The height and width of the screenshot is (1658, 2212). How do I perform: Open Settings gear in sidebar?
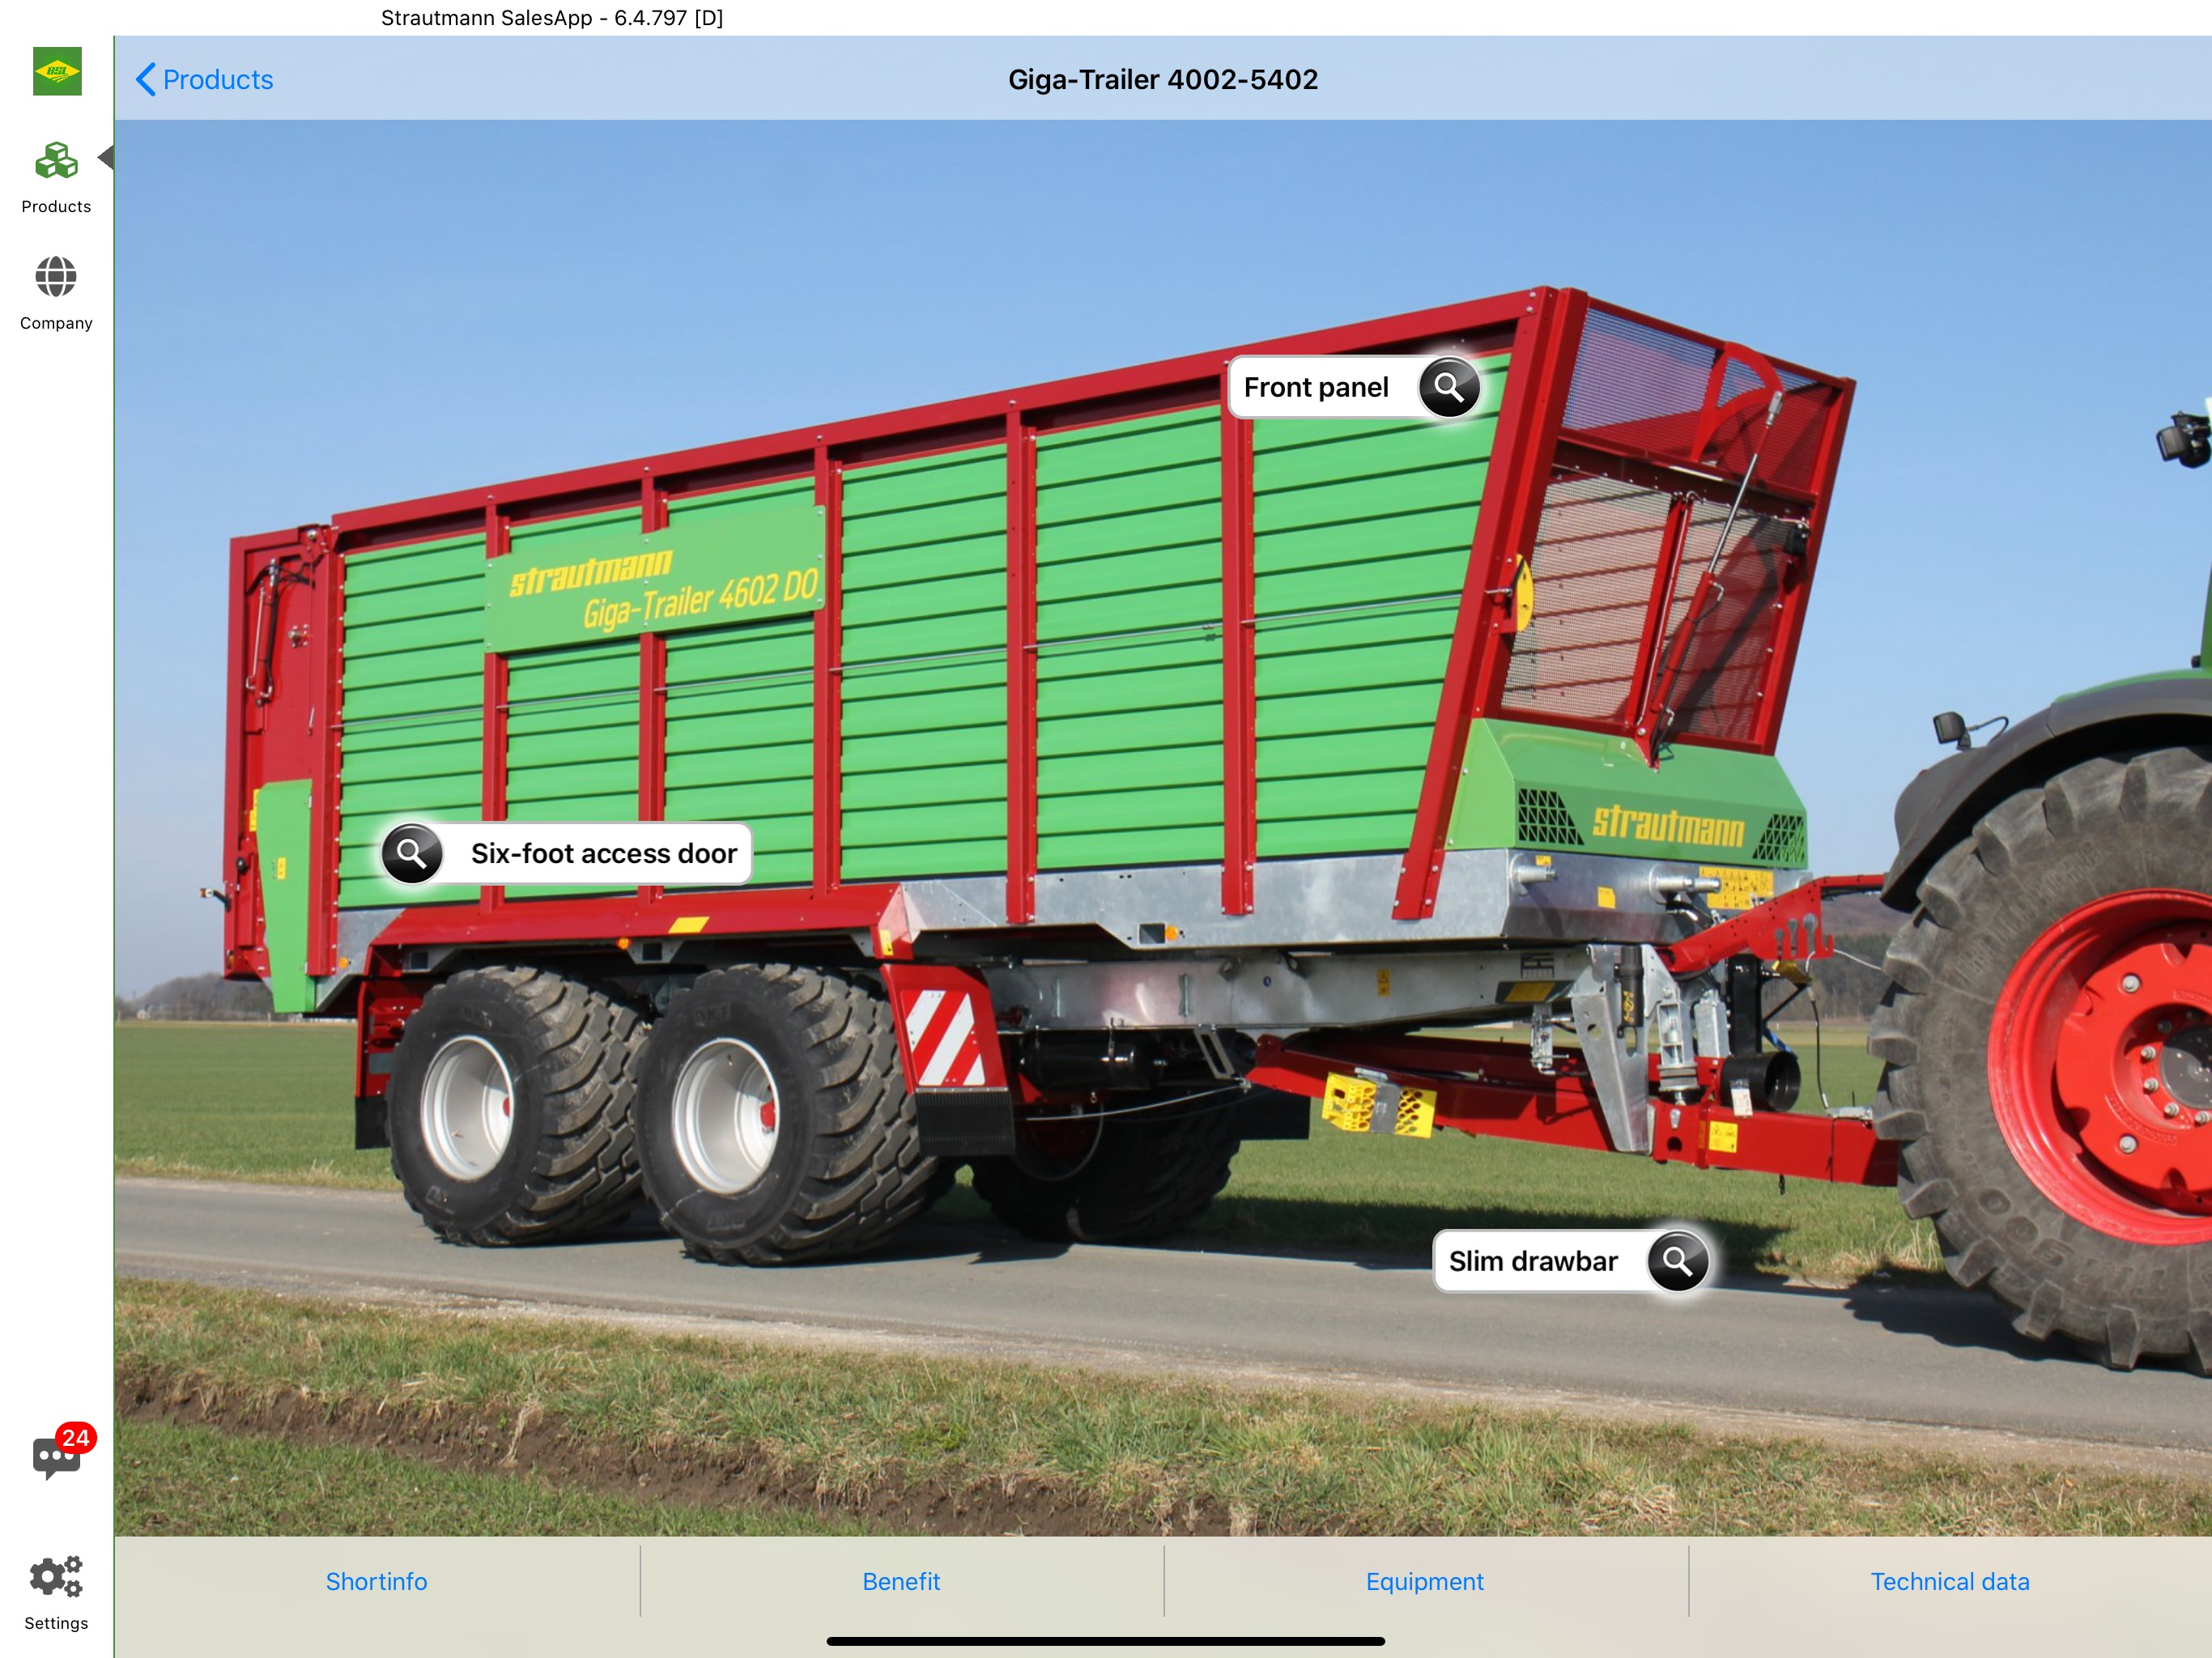56,1593
